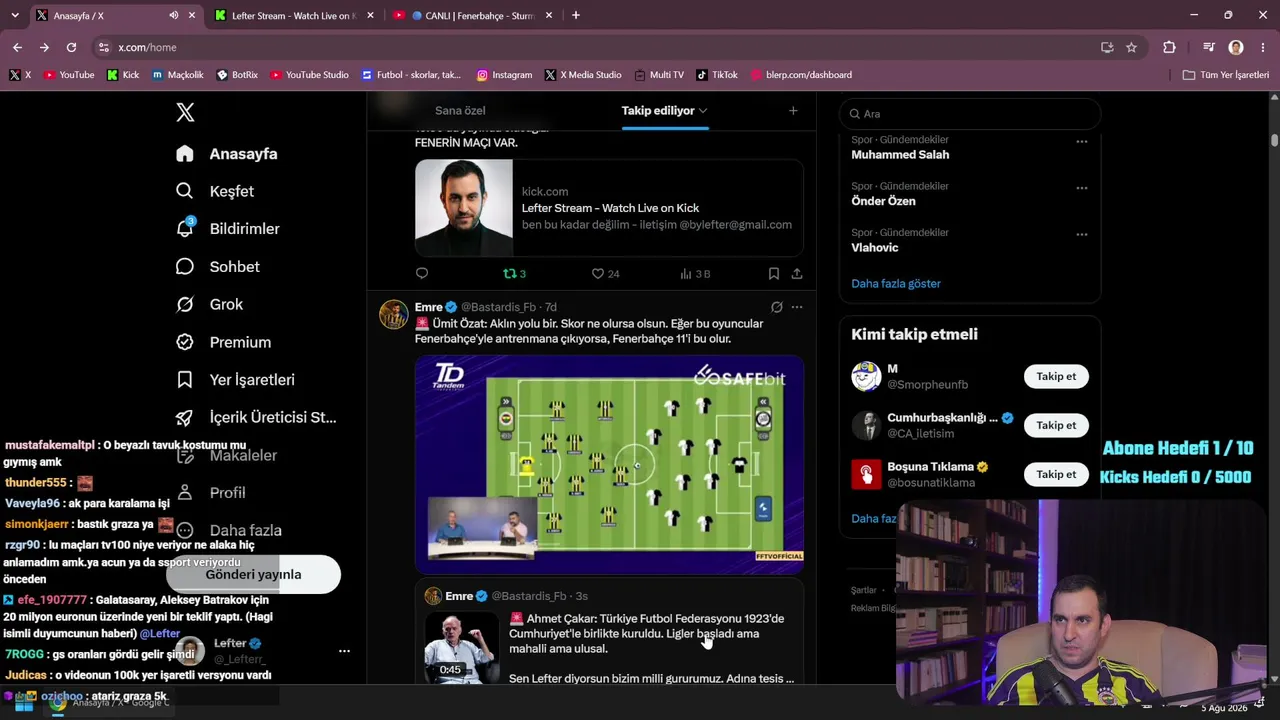Open options for Önder Özen trend
This screenshot has height=720, width=1280.
(1081, 188)
